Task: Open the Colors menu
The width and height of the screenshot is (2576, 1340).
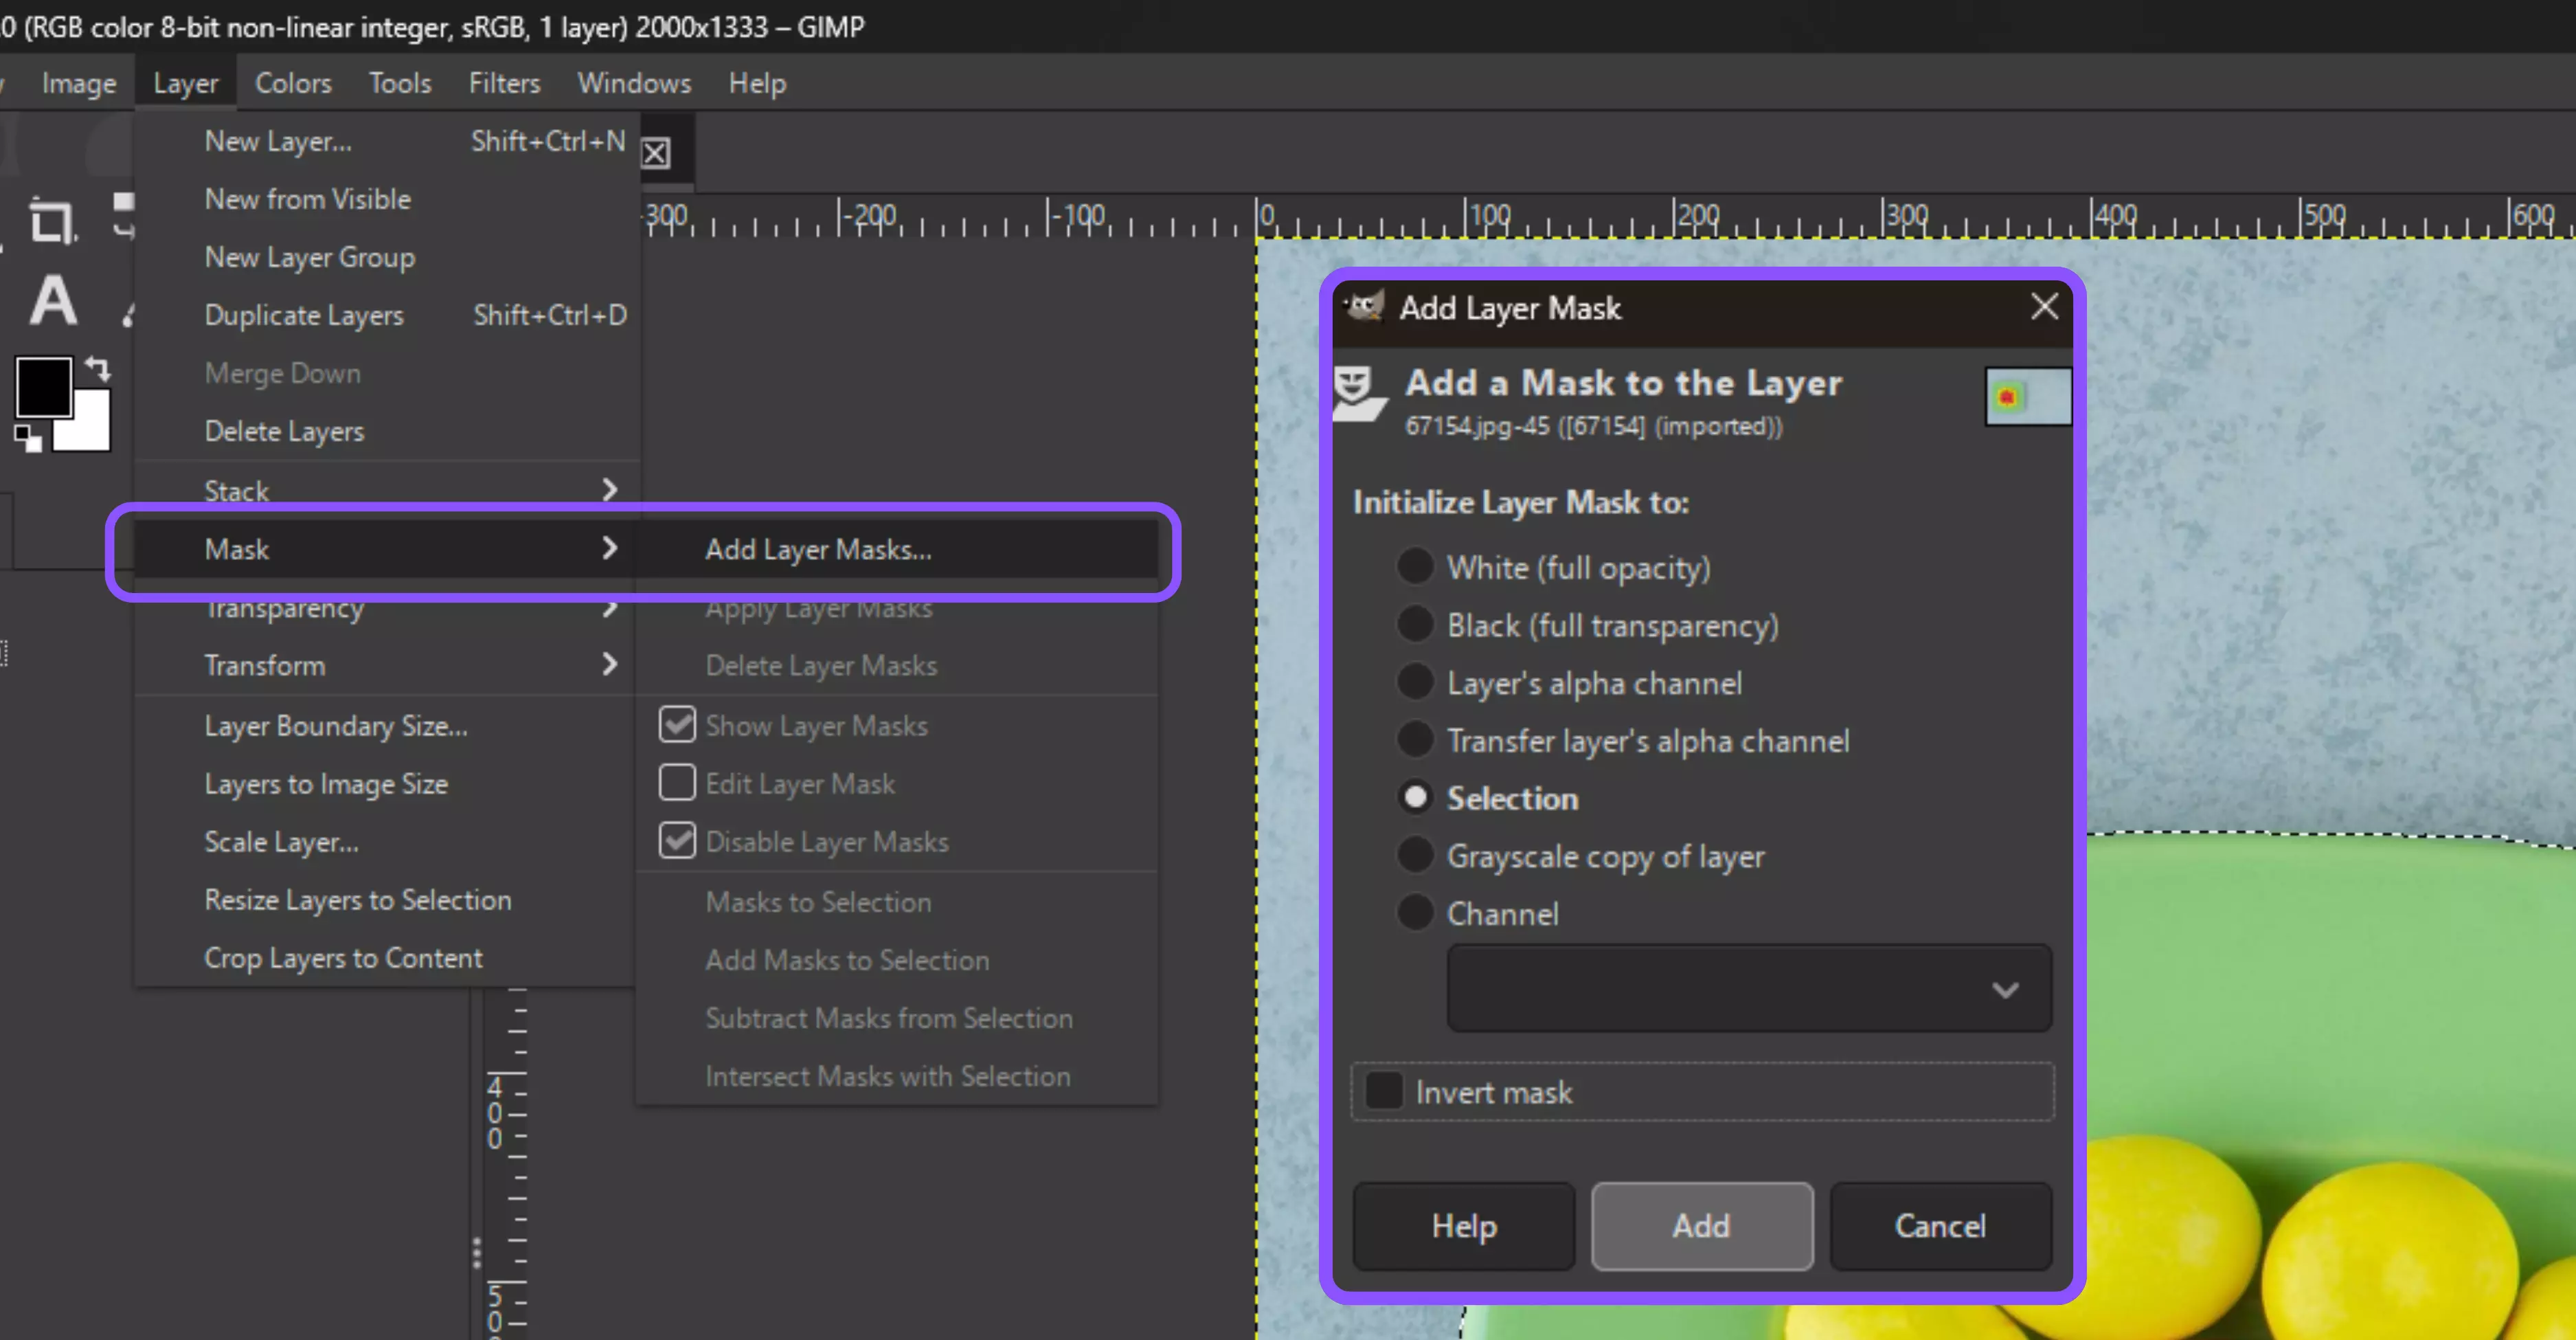Action: tap(293, 83)
